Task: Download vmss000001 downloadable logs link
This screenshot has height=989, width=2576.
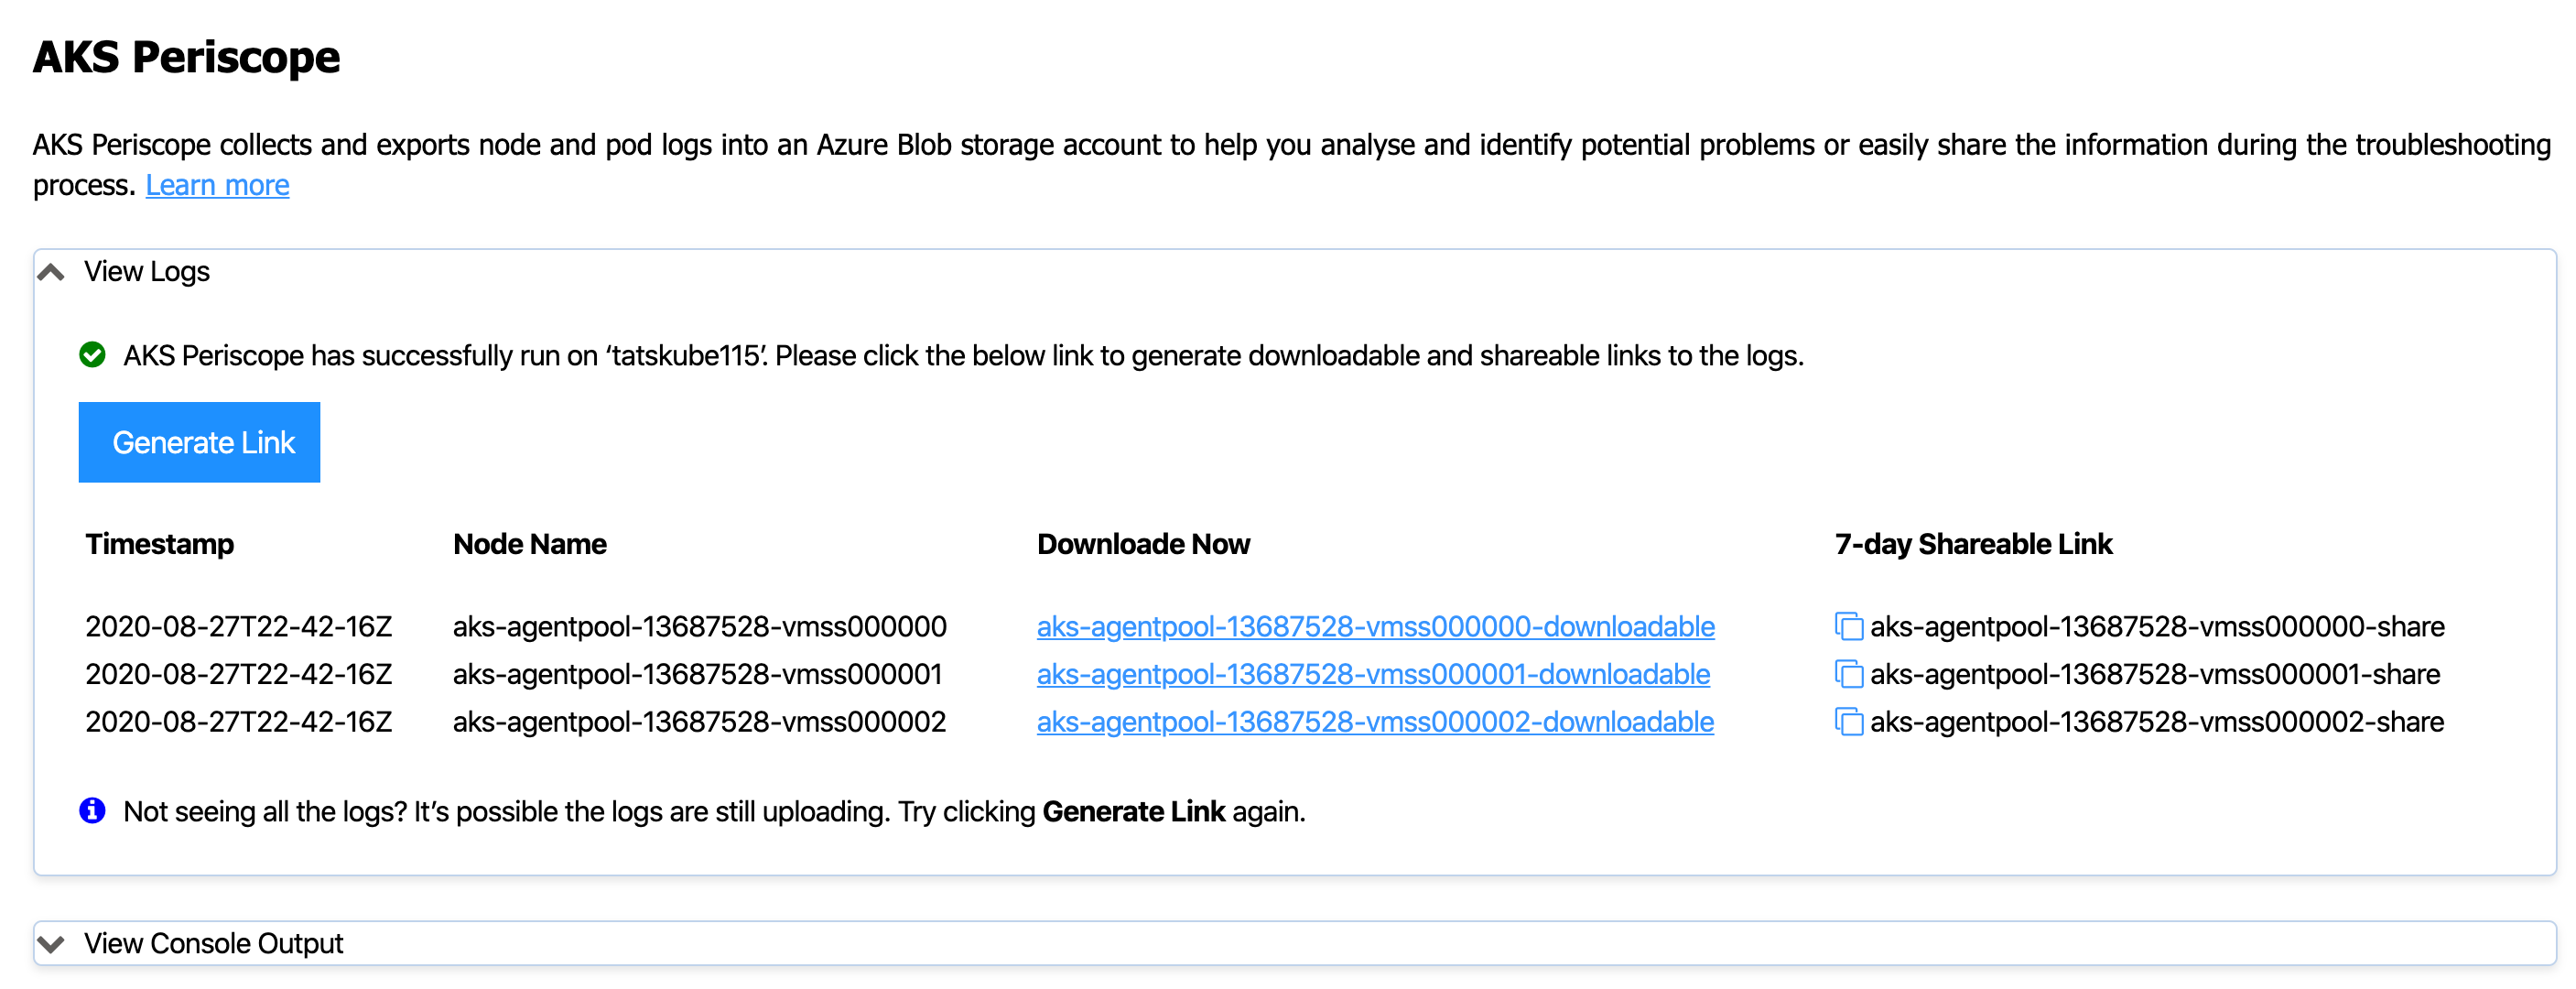Action: [x=1372, y=675]
